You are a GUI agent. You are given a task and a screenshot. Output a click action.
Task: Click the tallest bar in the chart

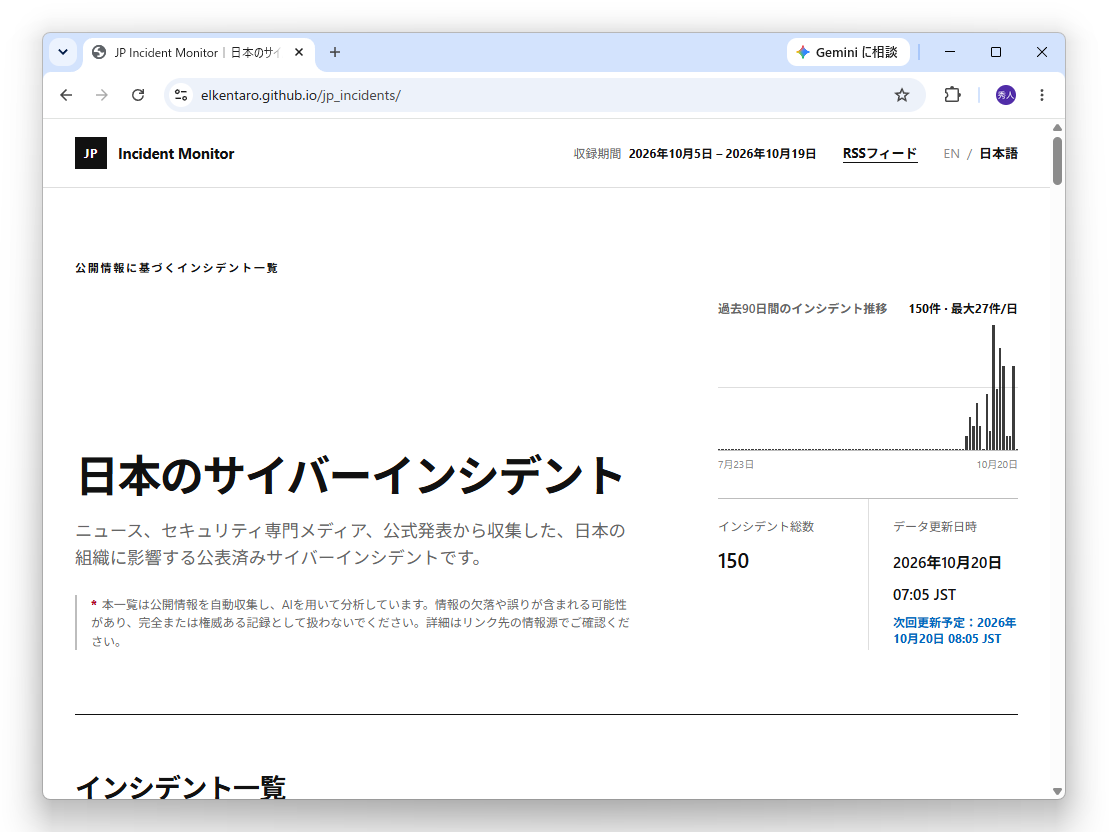[x=993, y=387]
